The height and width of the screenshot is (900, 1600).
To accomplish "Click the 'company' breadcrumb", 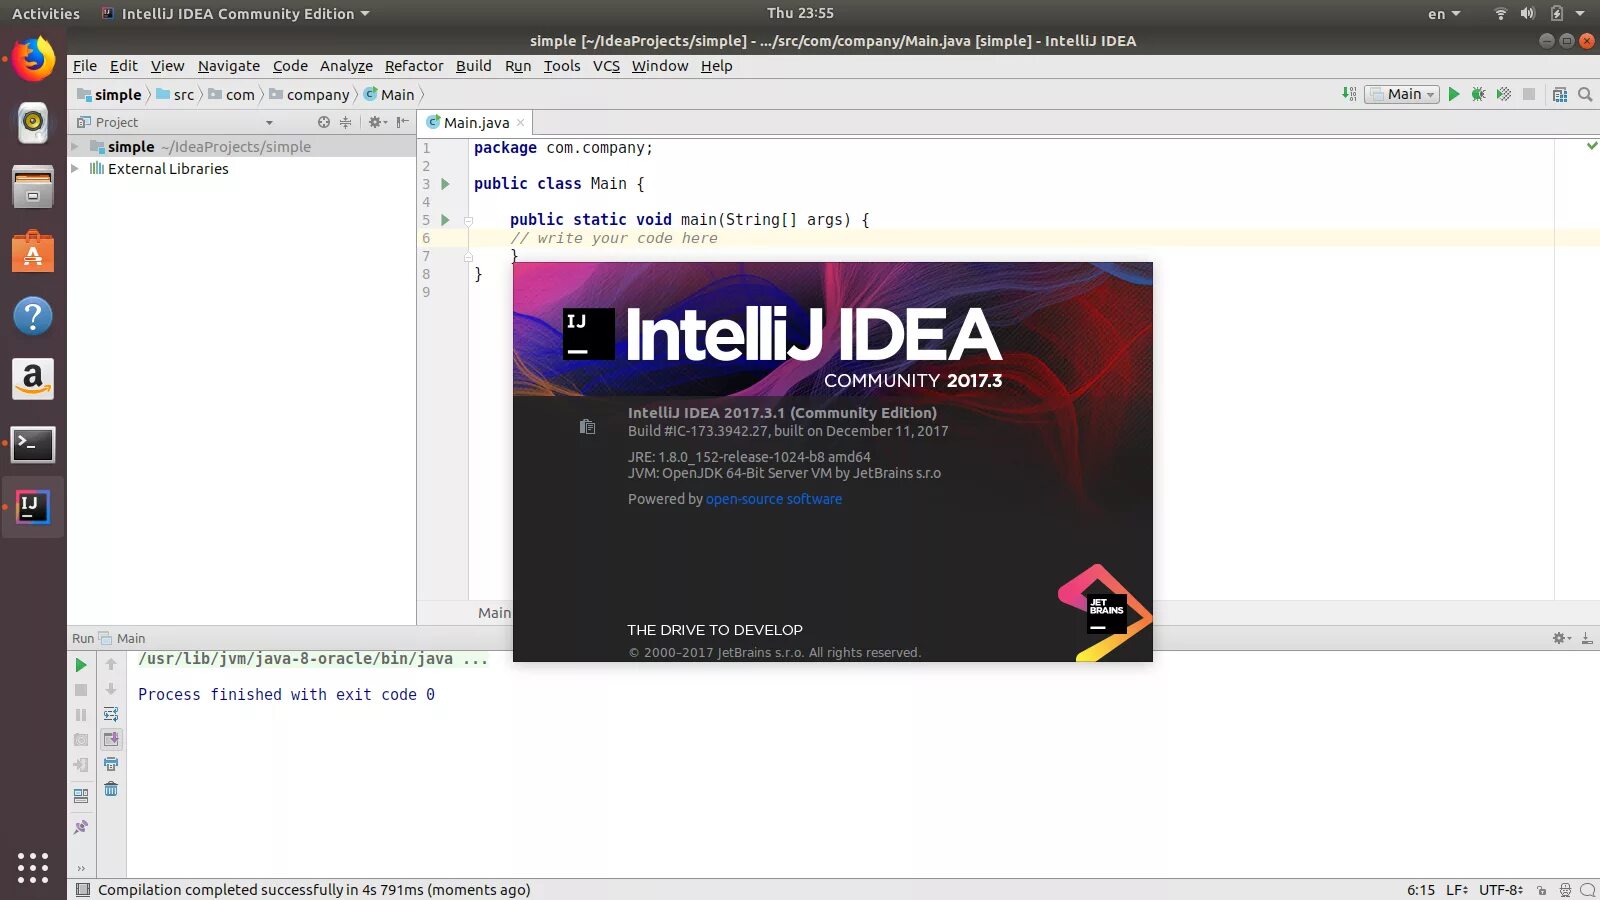I will (x=309, y=94).
